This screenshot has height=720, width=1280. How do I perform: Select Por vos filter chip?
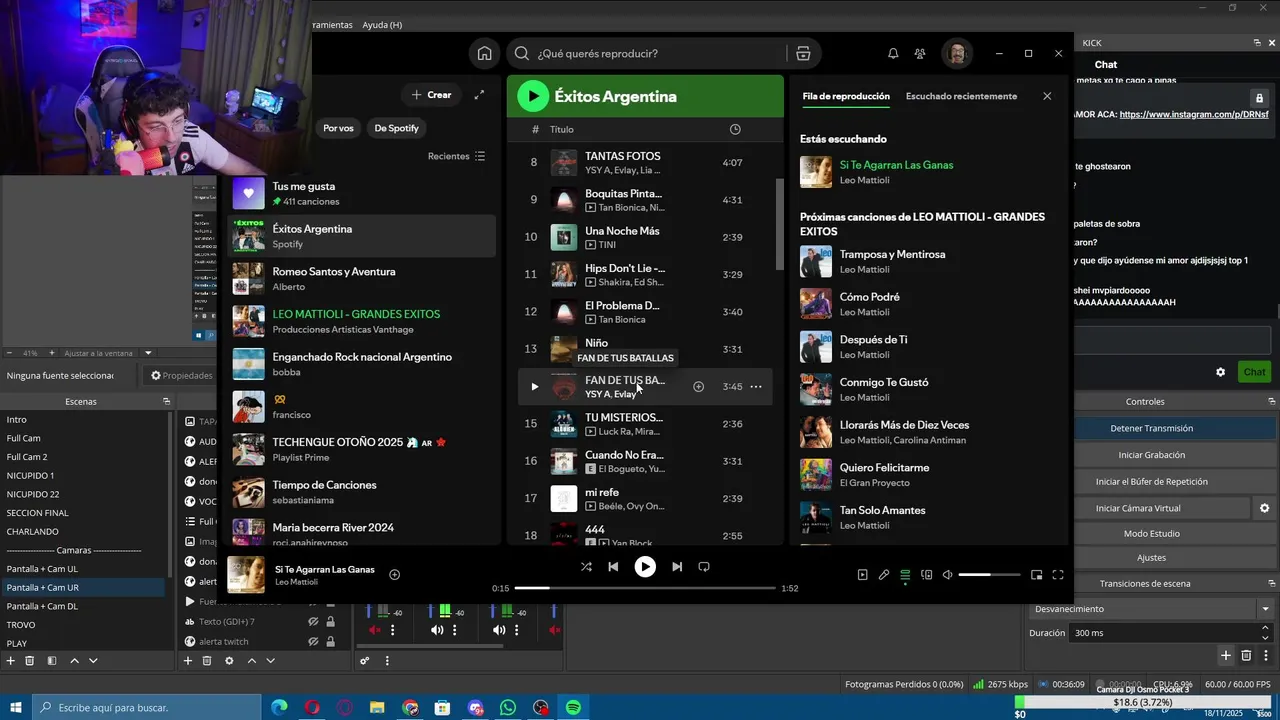[x=338, y=128]
